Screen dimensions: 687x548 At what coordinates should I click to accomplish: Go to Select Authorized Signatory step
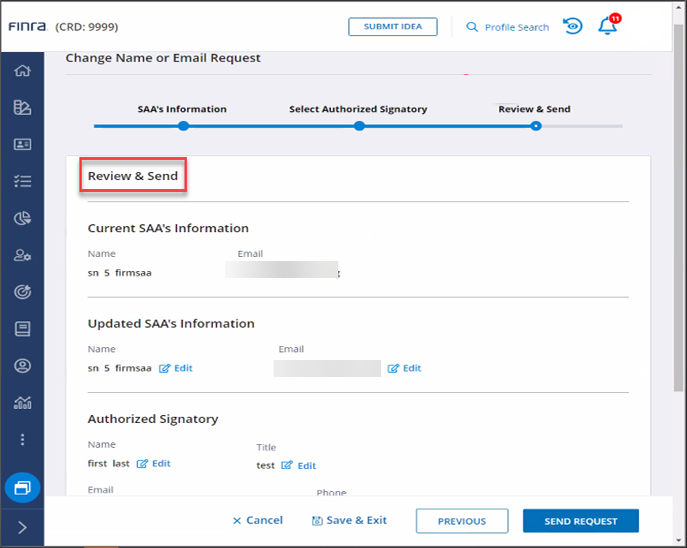[358, 126]
